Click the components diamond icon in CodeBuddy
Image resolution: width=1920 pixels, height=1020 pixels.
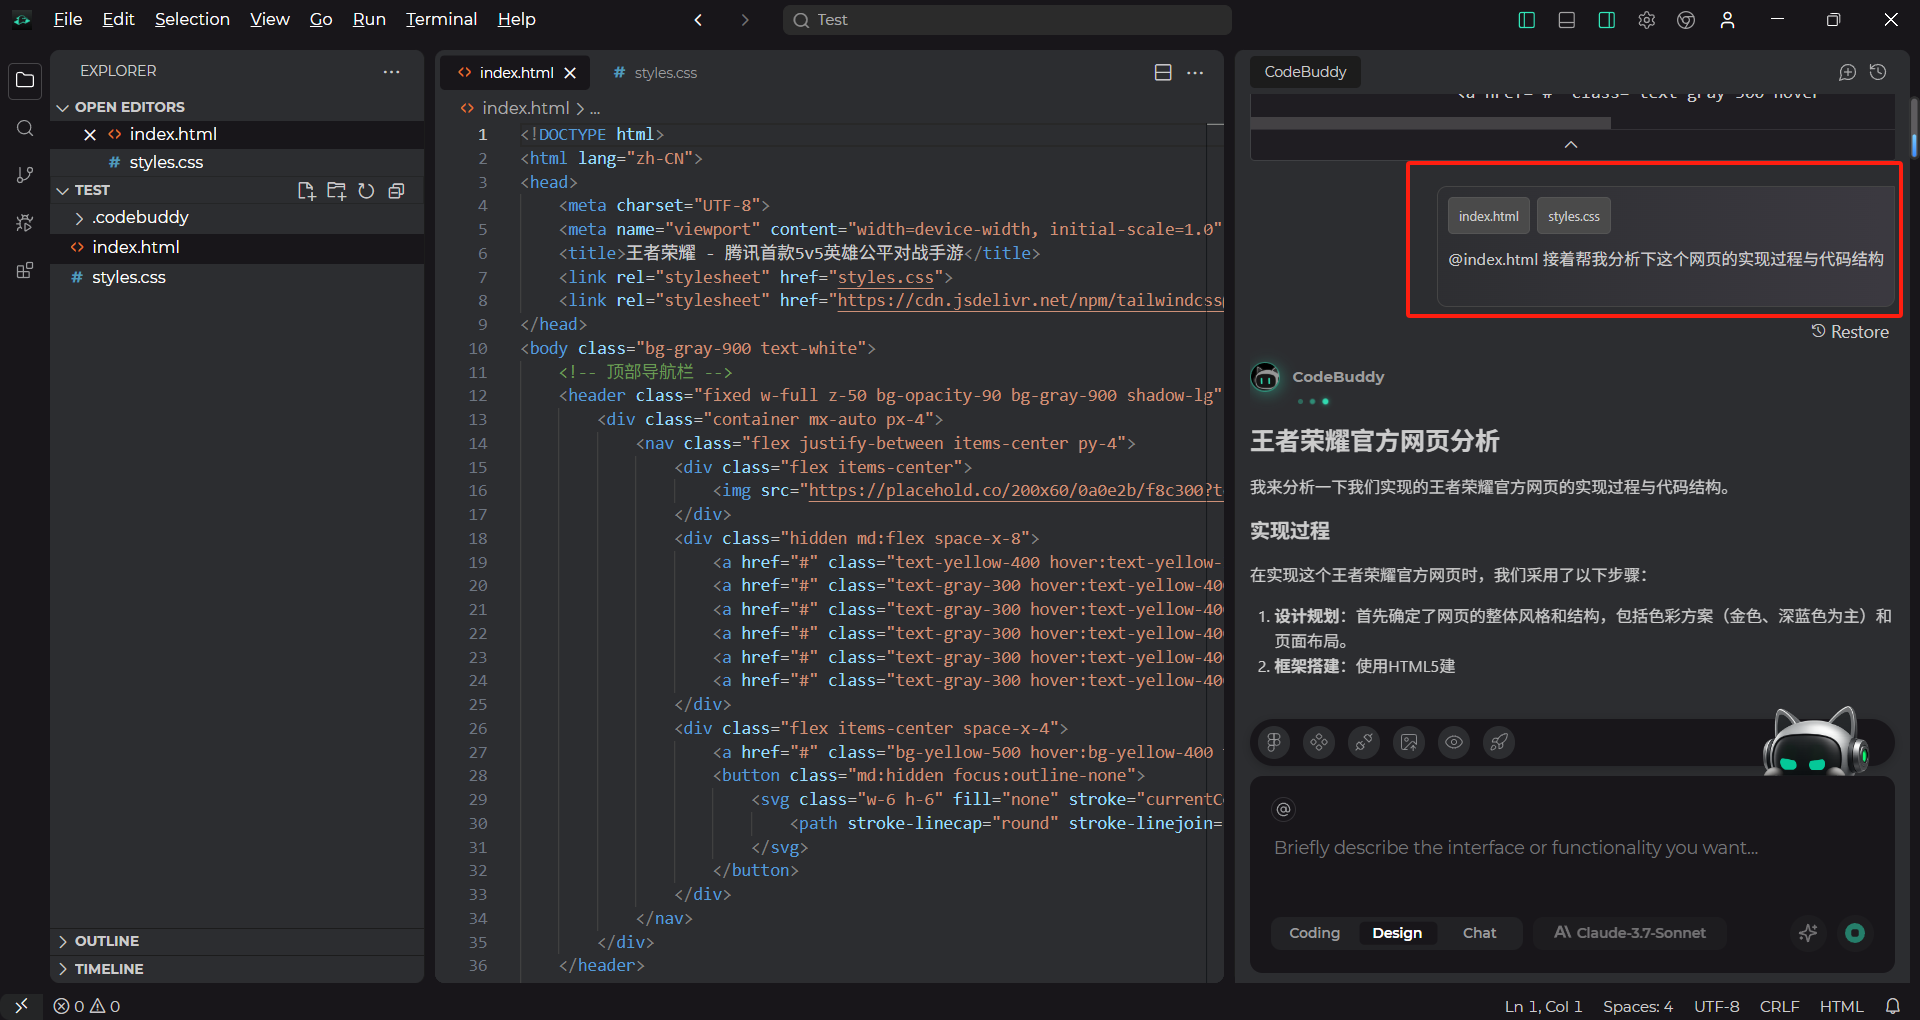click(x=1319, y=742)
